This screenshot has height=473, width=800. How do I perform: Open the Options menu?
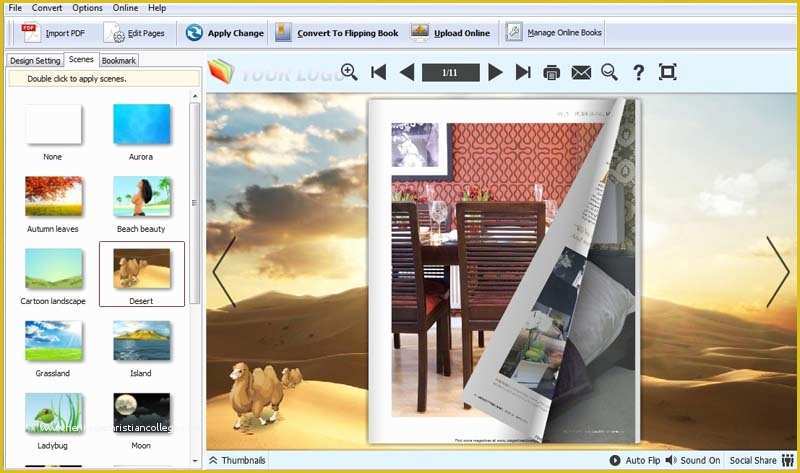tap(87, 8)
